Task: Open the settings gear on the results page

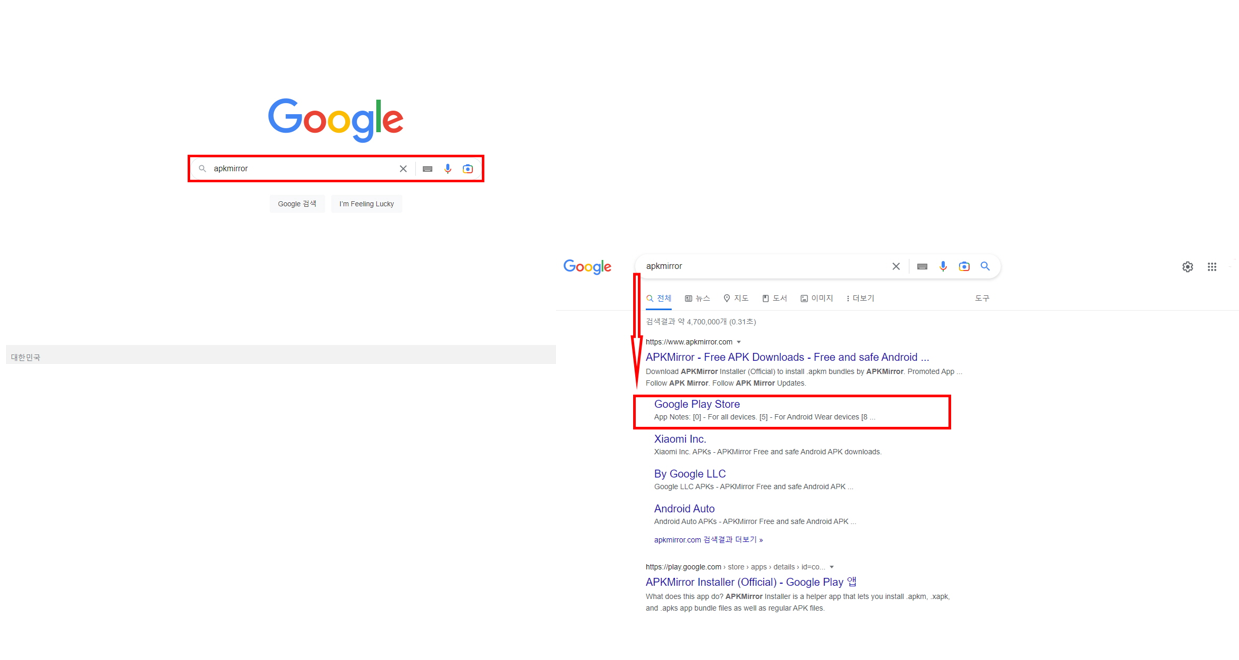Action: pos(1187,267)
